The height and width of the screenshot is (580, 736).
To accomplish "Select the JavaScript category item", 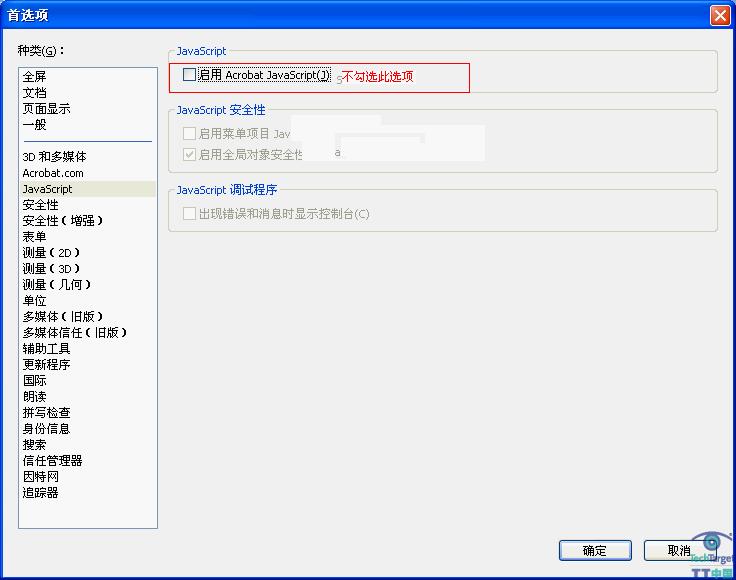I will (48, 189).
